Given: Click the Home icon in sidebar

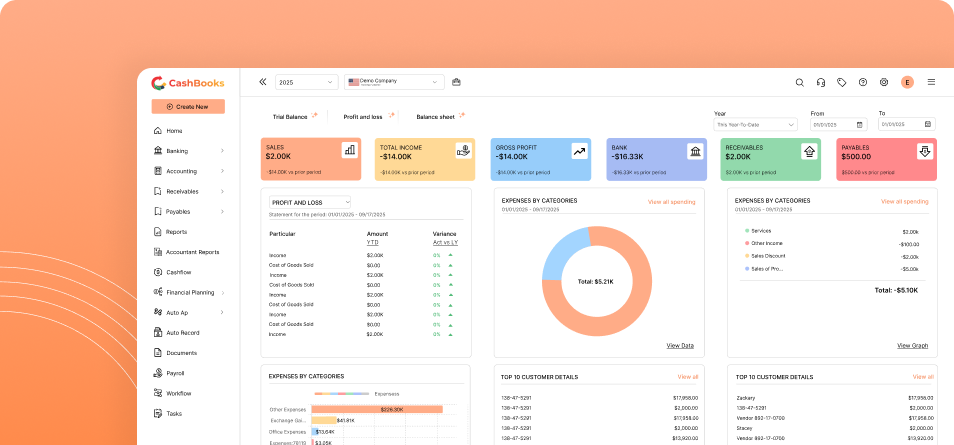Looking at the screenshot, I should coord(158,131).
